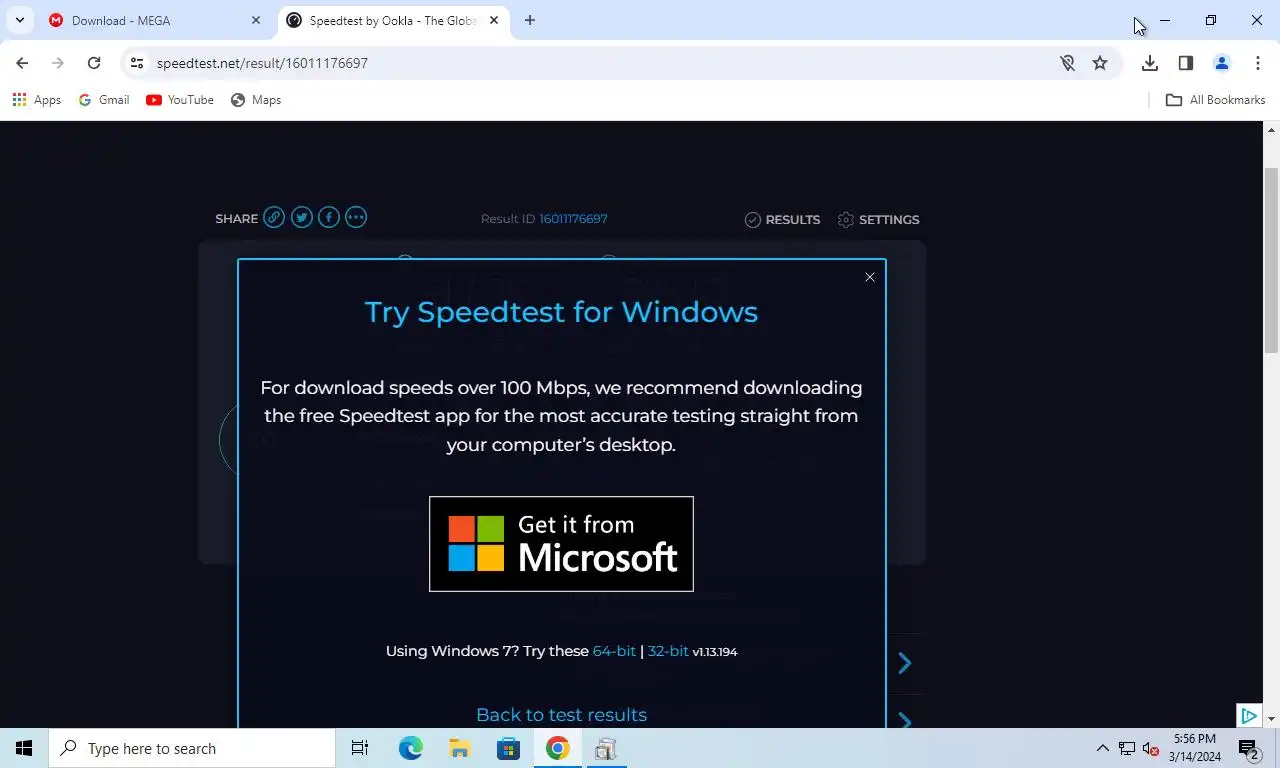Open the Chrome profile icon
This screenshot has width=1280, height=768.
click(x=1221, y=63)
